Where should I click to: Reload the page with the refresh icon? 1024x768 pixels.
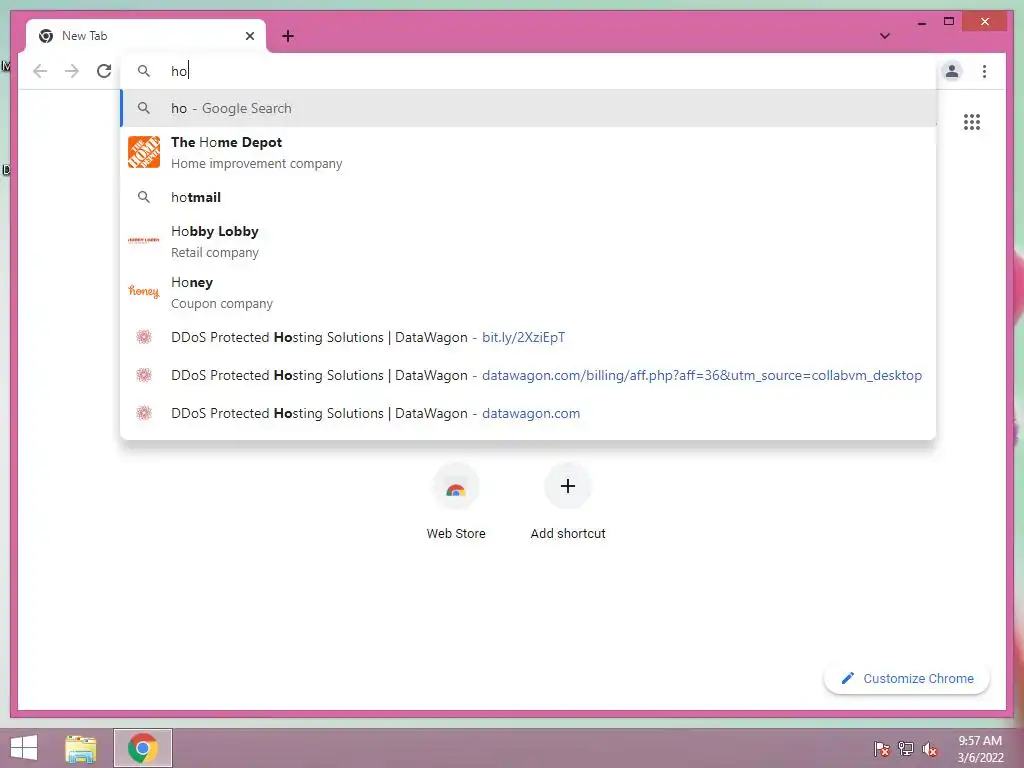click(104, 71)
